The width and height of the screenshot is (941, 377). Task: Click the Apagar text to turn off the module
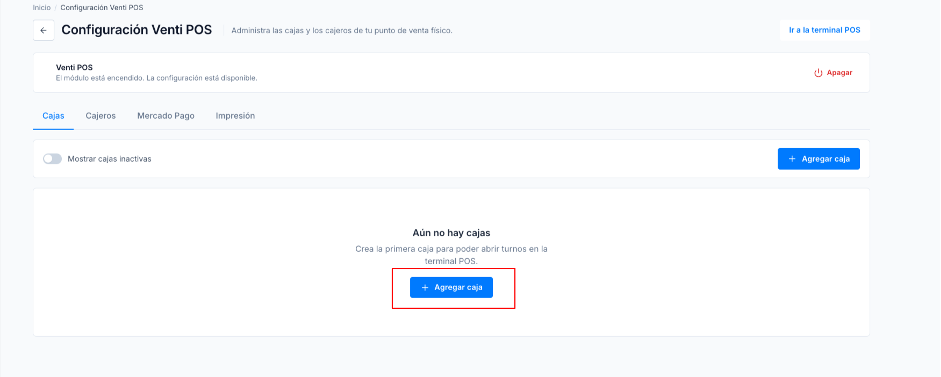click(840, 73)
